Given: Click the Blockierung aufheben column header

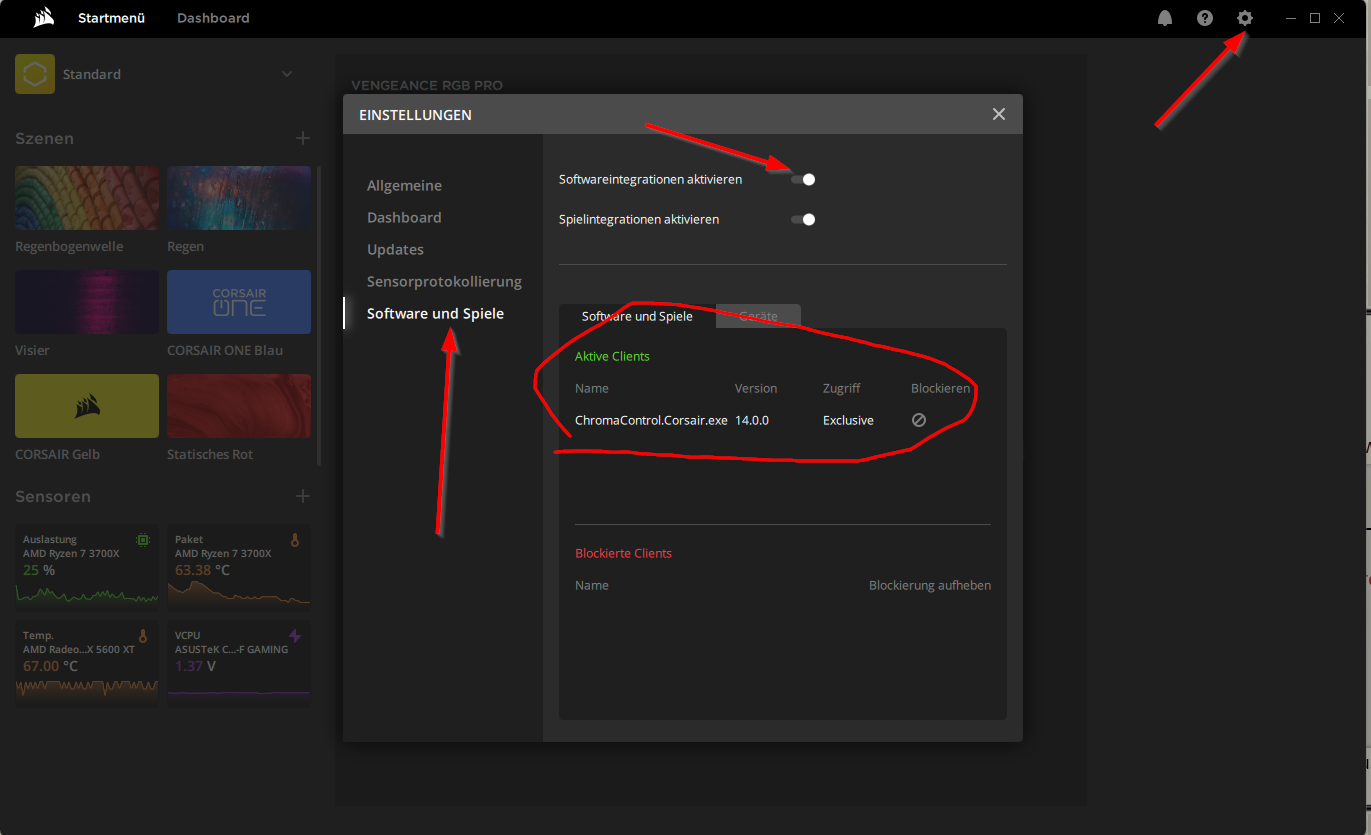Looking at the screenshot, I should (x=930, y=585).
